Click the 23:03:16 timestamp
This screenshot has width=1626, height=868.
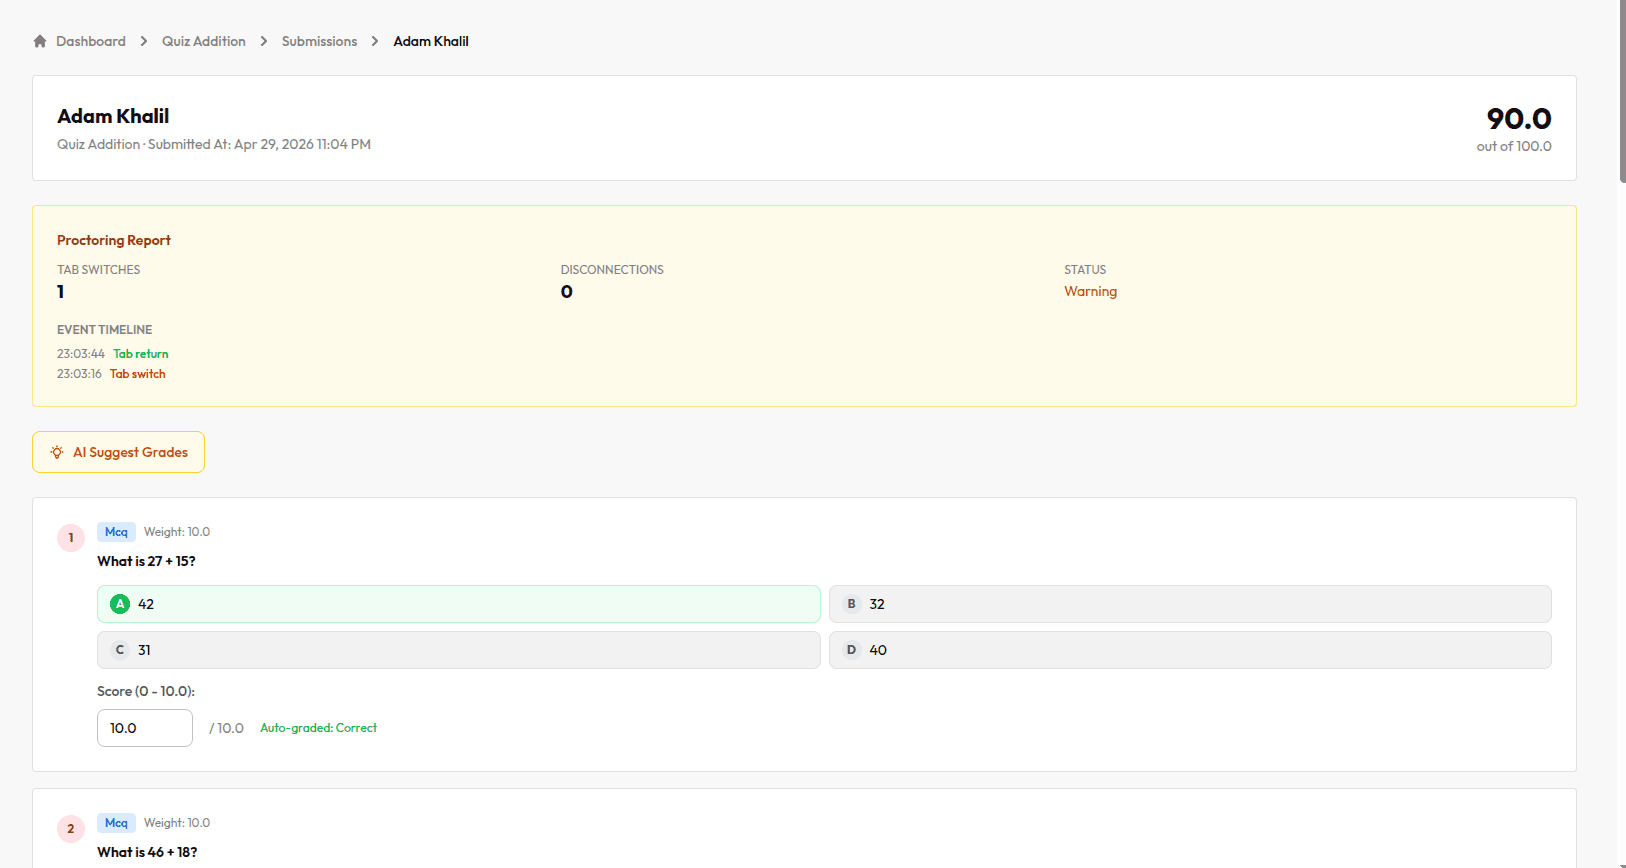pyautogui.click(x=79, y=374)
